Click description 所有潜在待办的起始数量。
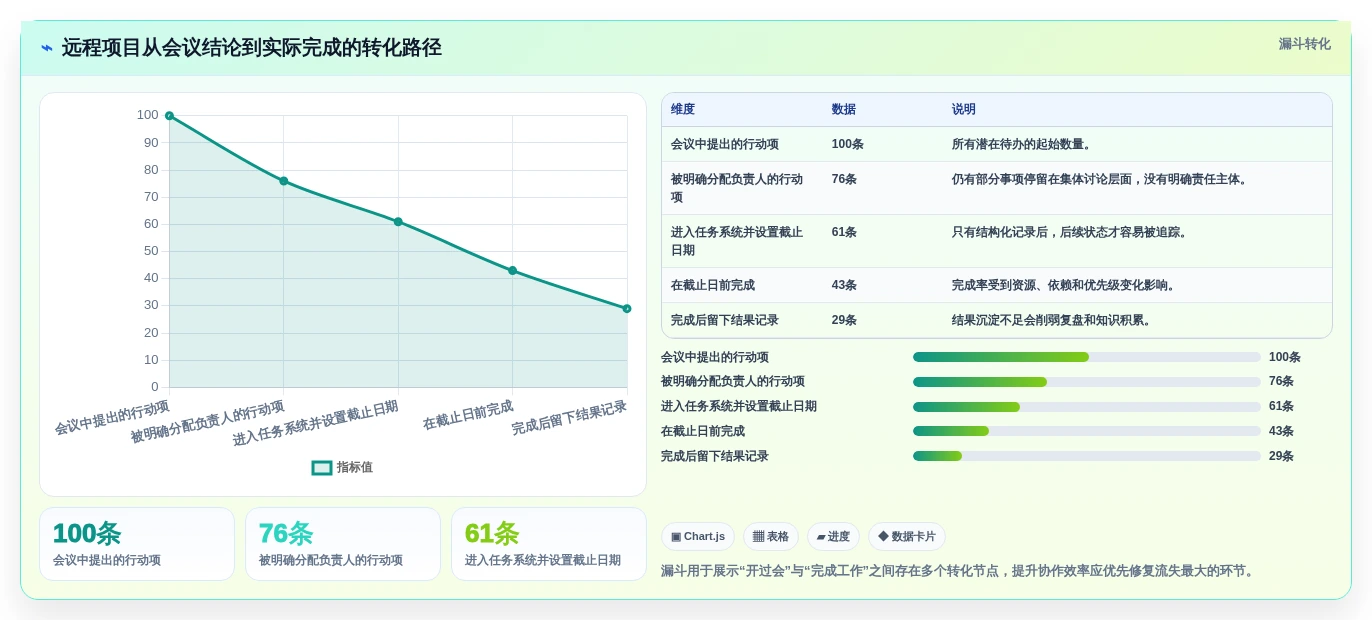The width and height of the screenshot is (1372, 620). 1024,144
